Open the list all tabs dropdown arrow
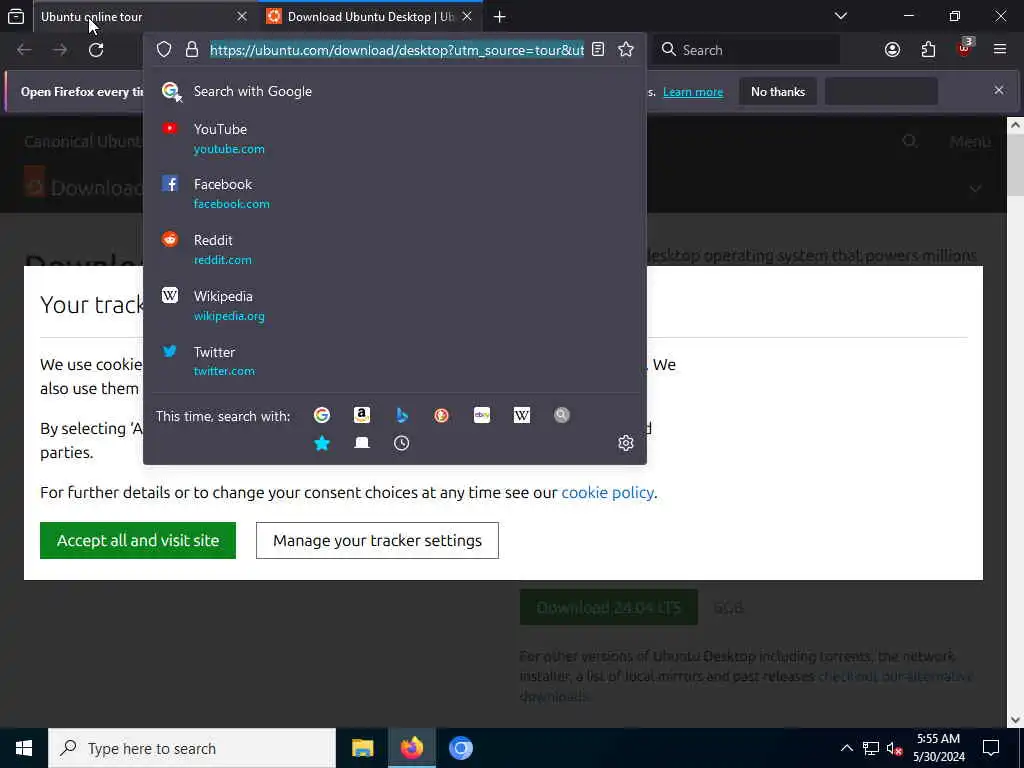This screenshot has width=1024, height=768. 841,16
